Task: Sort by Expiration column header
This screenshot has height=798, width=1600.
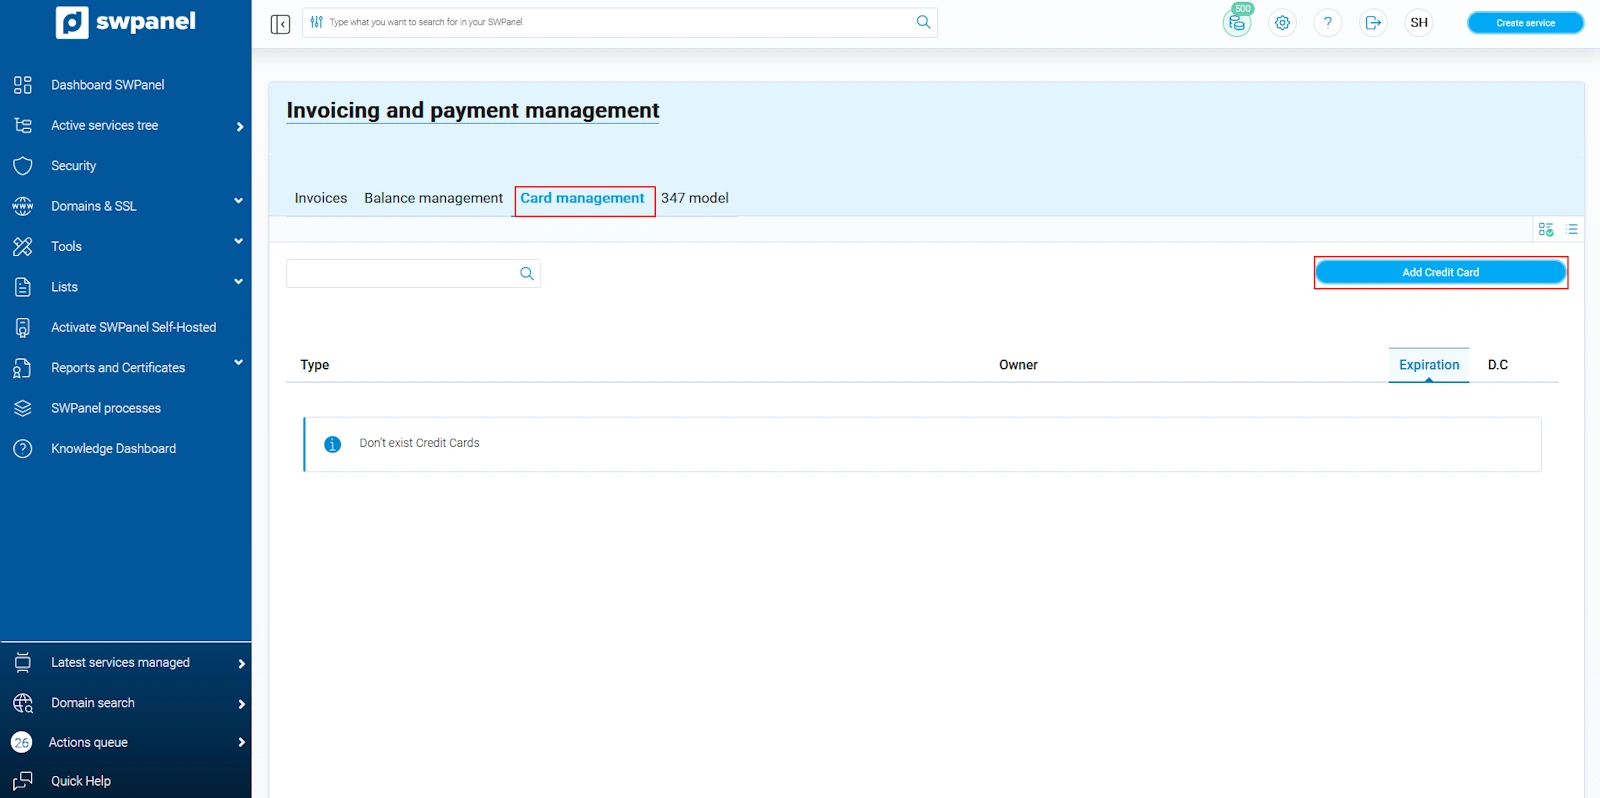Action: coord(1428,365)
